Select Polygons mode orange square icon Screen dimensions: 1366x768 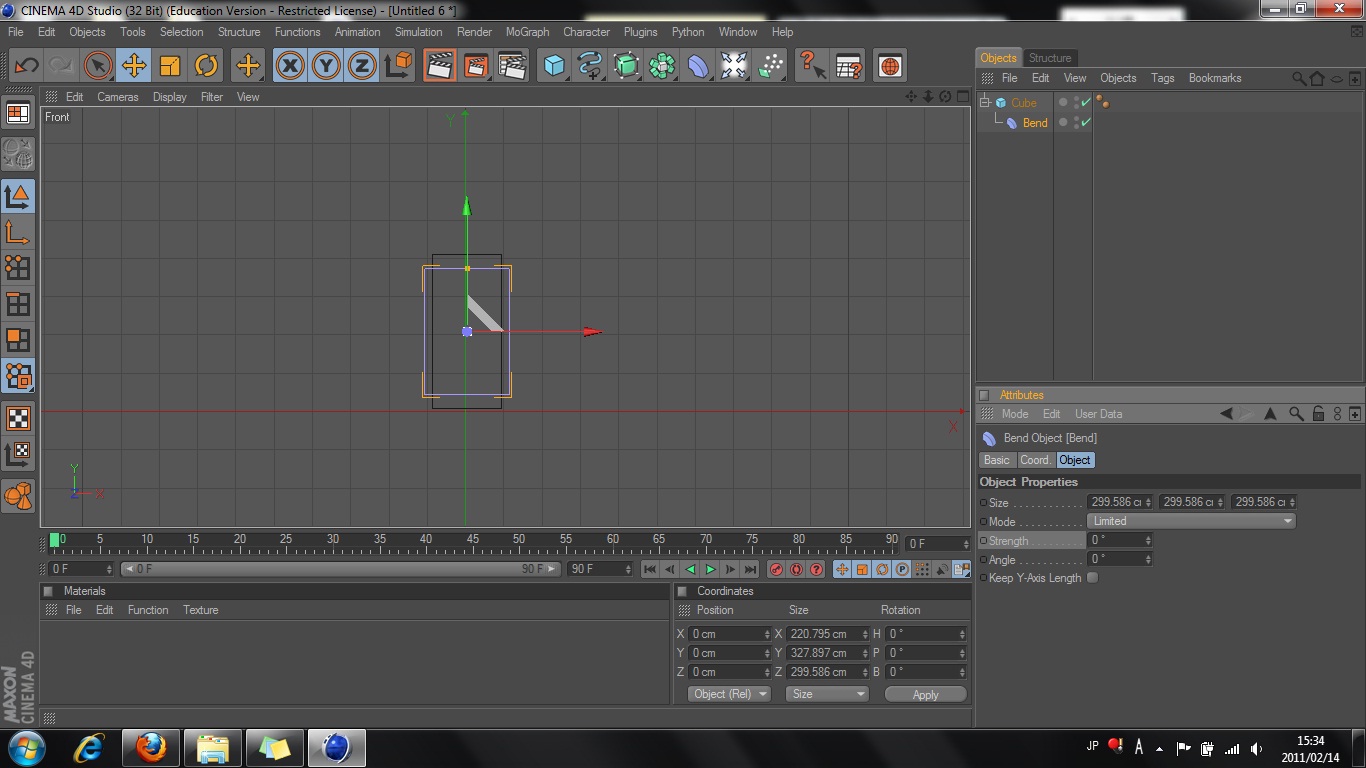18,340
